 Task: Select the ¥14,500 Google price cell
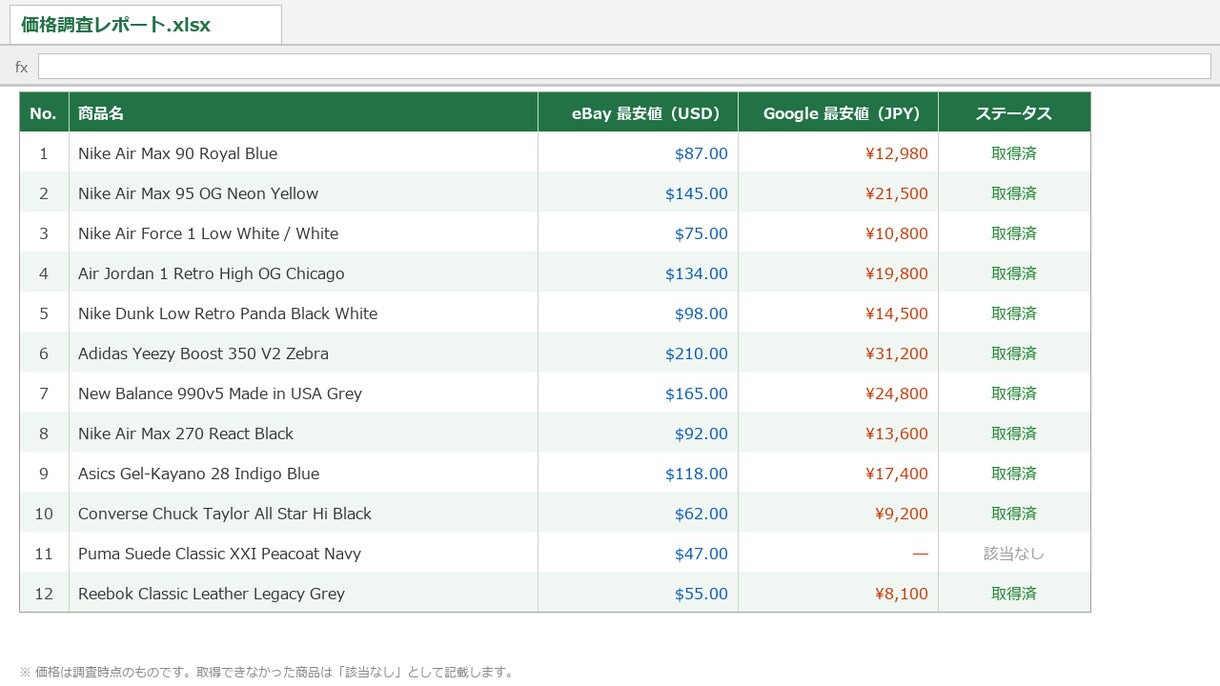[838, 313]
